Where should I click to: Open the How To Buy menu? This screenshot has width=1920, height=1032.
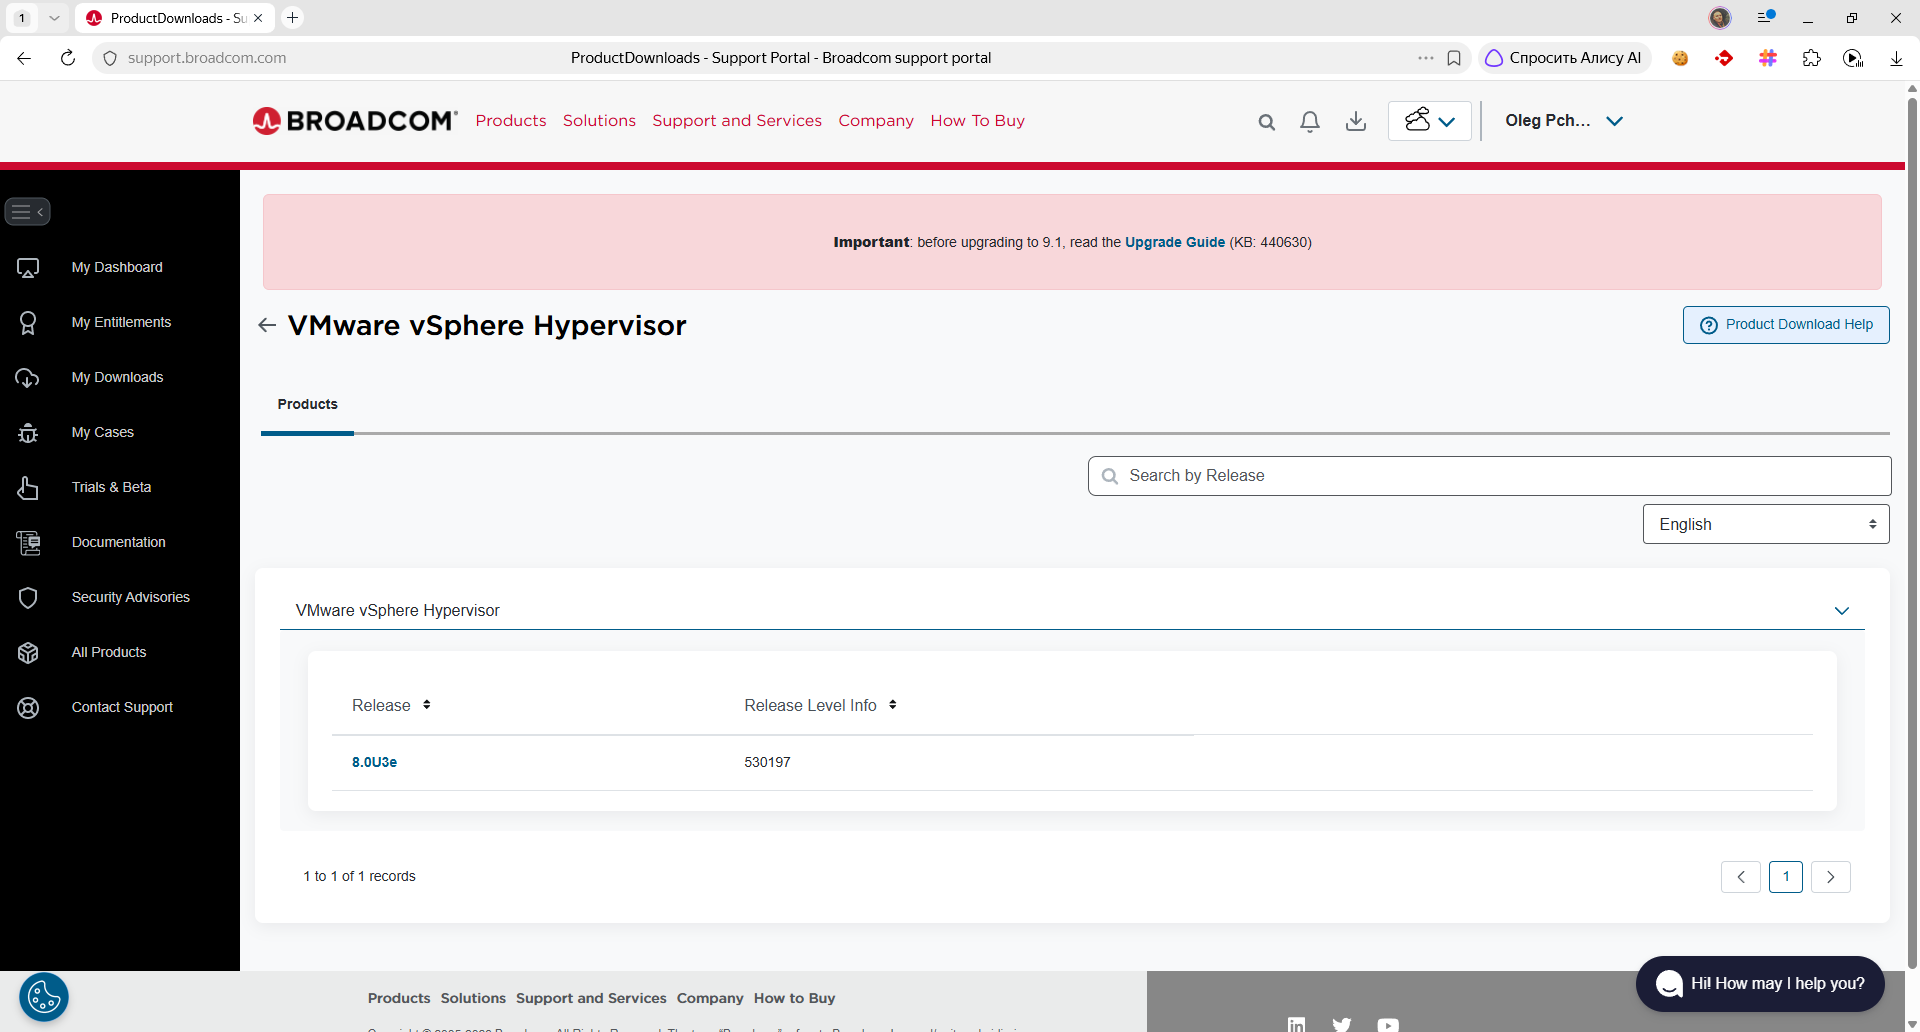pyautogui.click(x=977, y=121)
